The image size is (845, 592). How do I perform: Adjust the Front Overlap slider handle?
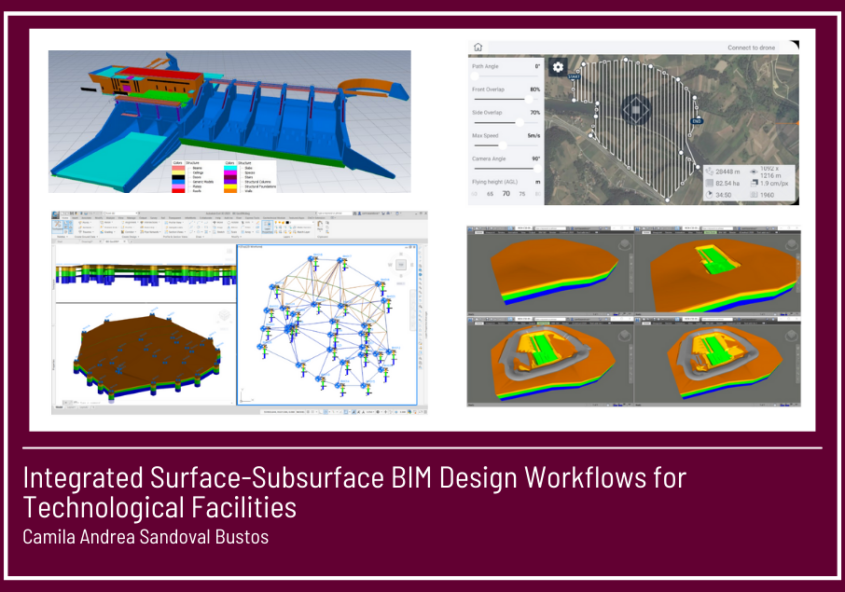(x=528, y=99)
